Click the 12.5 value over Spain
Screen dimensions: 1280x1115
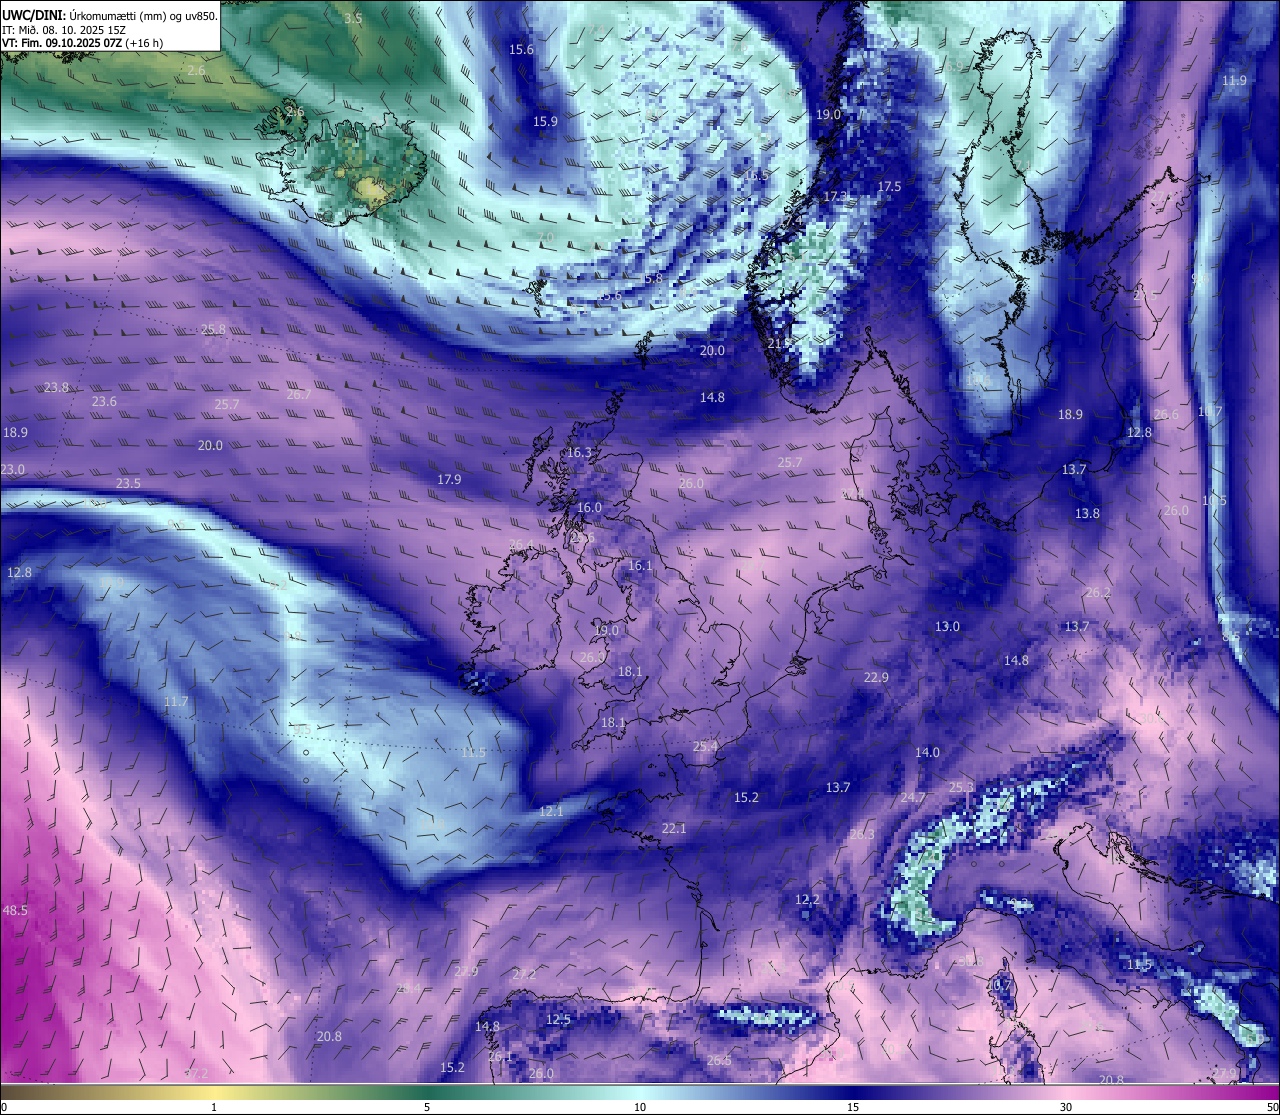click(x=558, y=1020)
